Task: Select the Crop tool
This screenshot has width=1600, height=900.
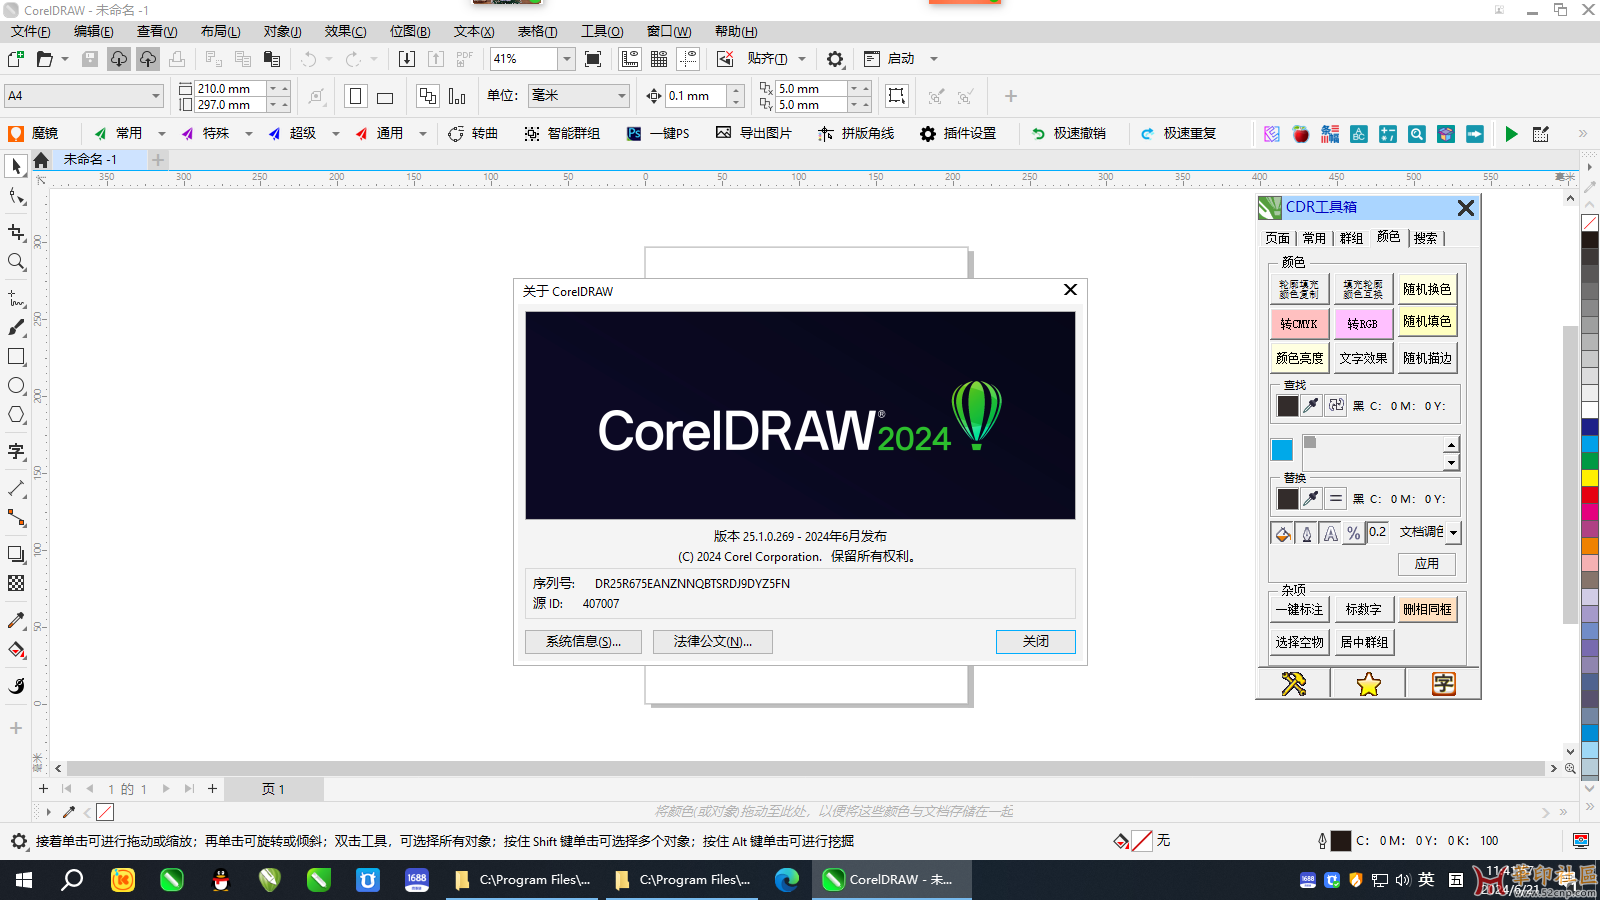Action: coord(16,232)
